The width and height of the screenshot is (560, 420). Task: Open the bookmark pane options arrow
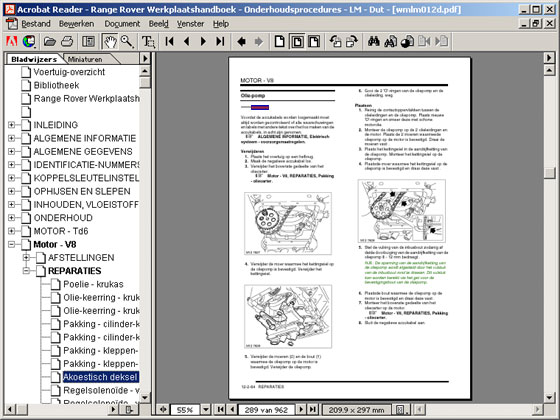tap(145, 58)
